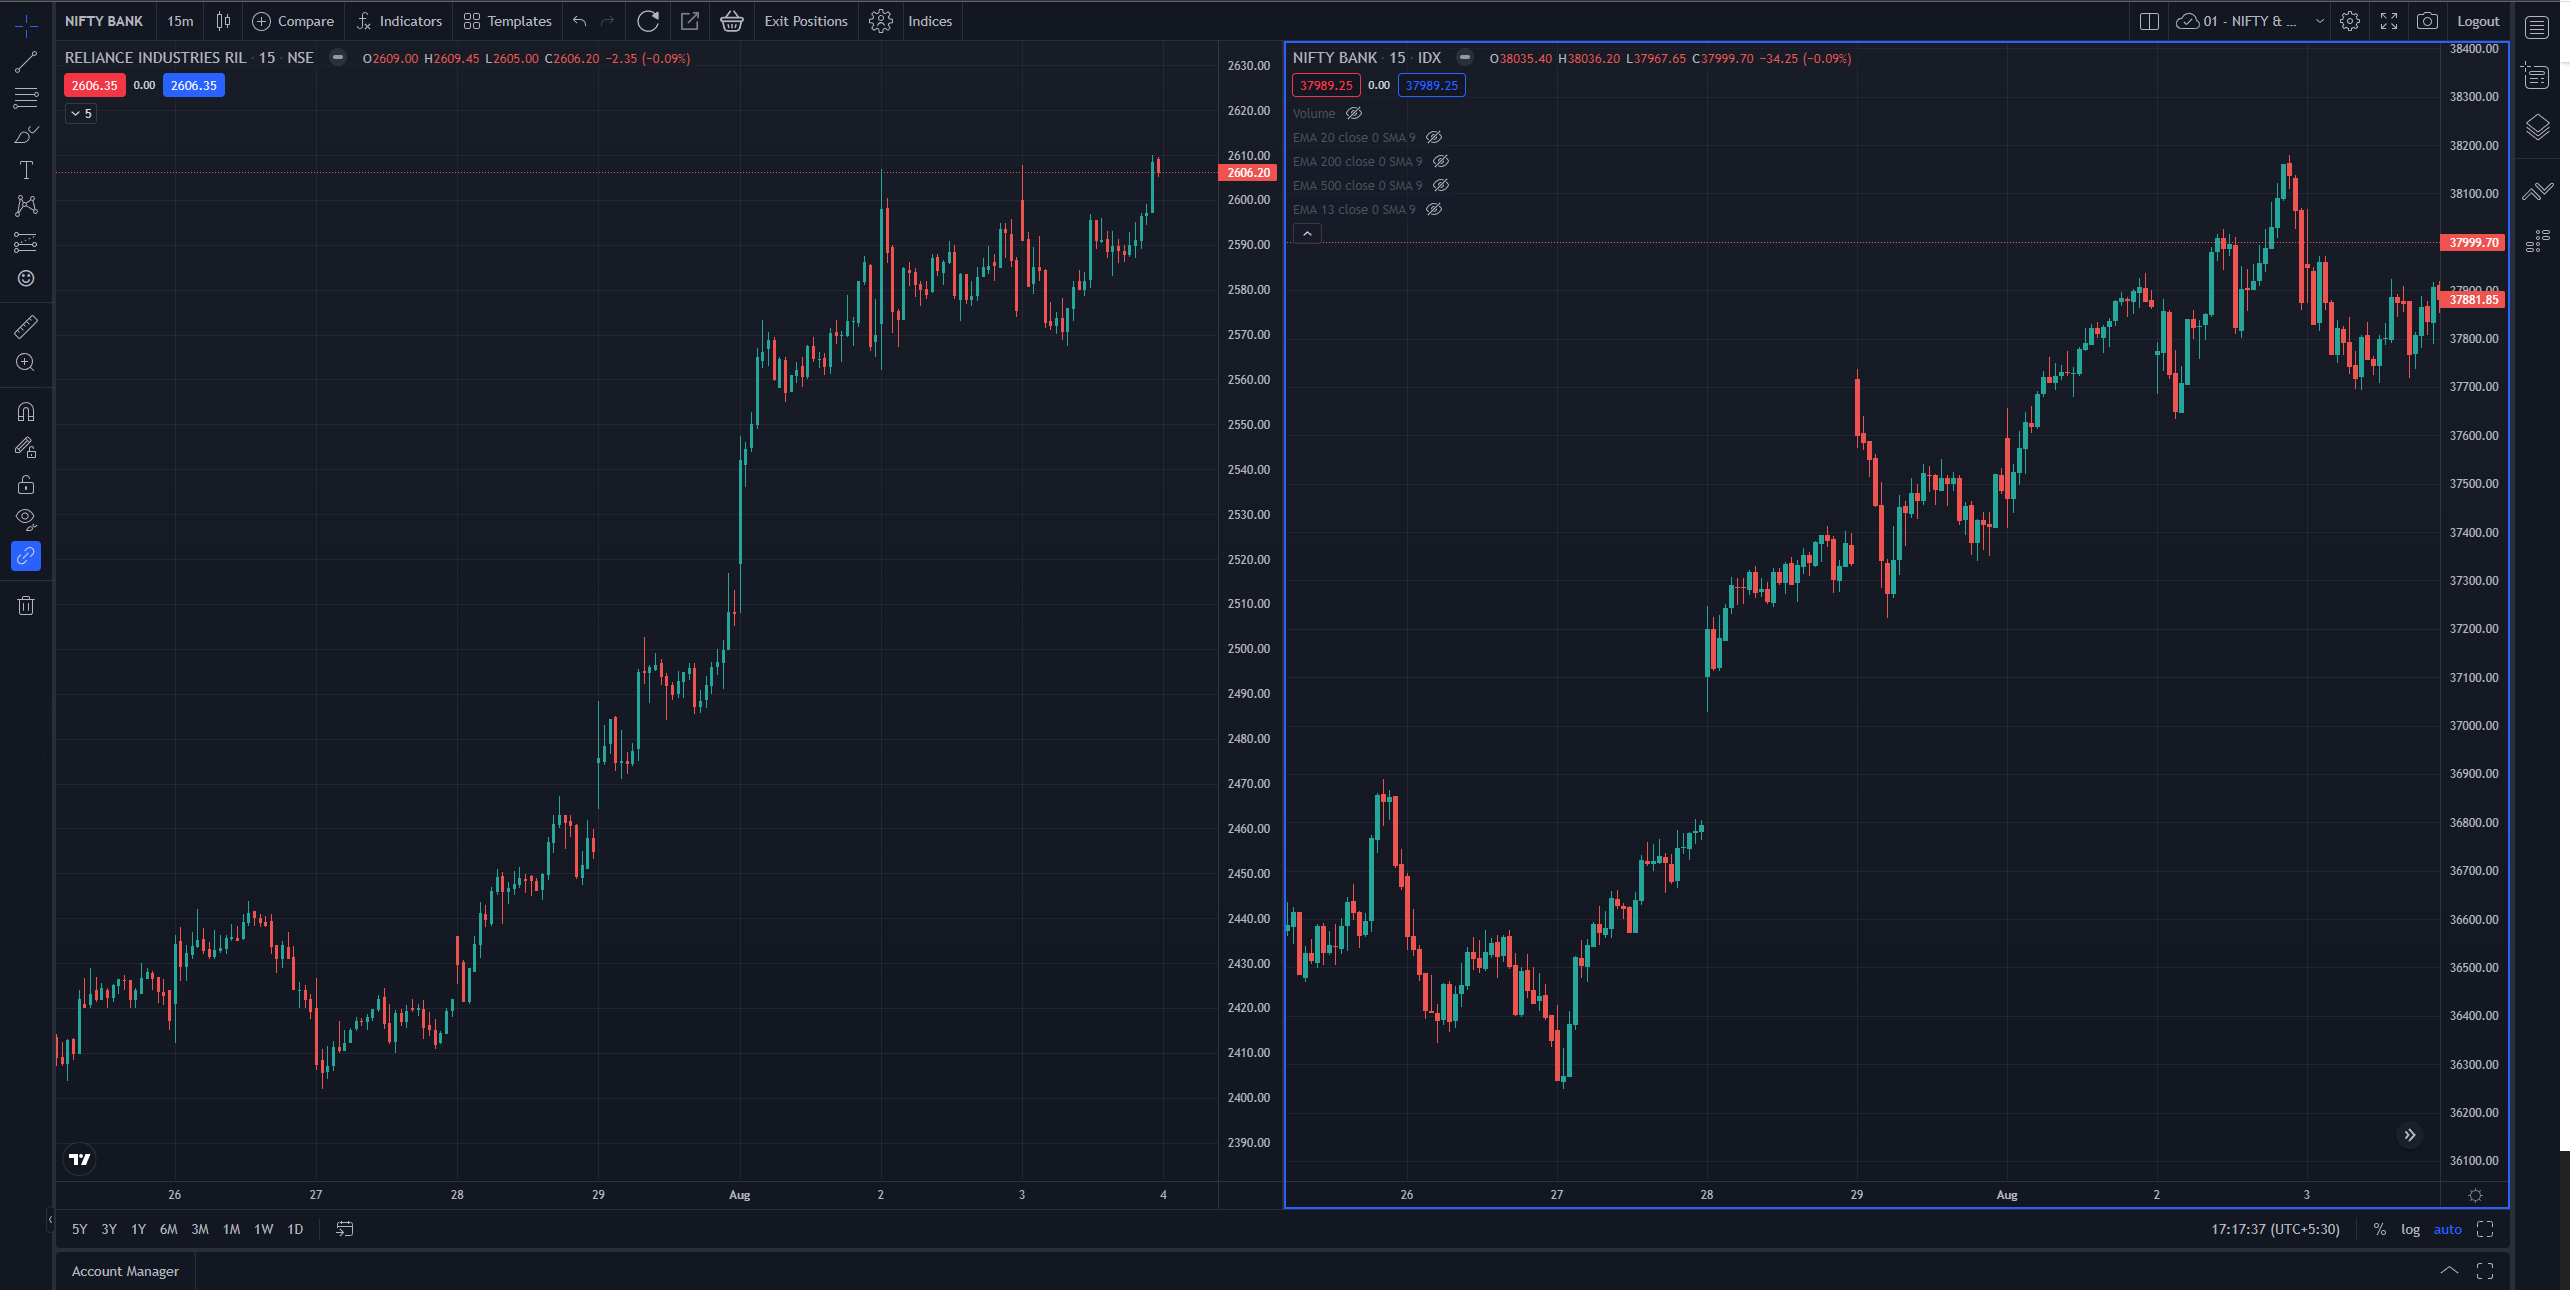Open the watchlist panel icon
This screenshot has height=1290, width=2570.
tap(2537, 27)
